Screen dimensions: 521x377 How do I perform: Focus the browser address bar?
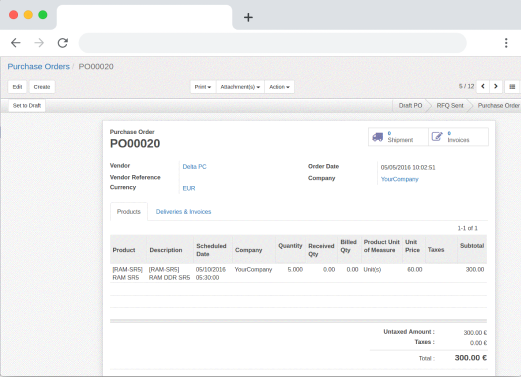272,43
